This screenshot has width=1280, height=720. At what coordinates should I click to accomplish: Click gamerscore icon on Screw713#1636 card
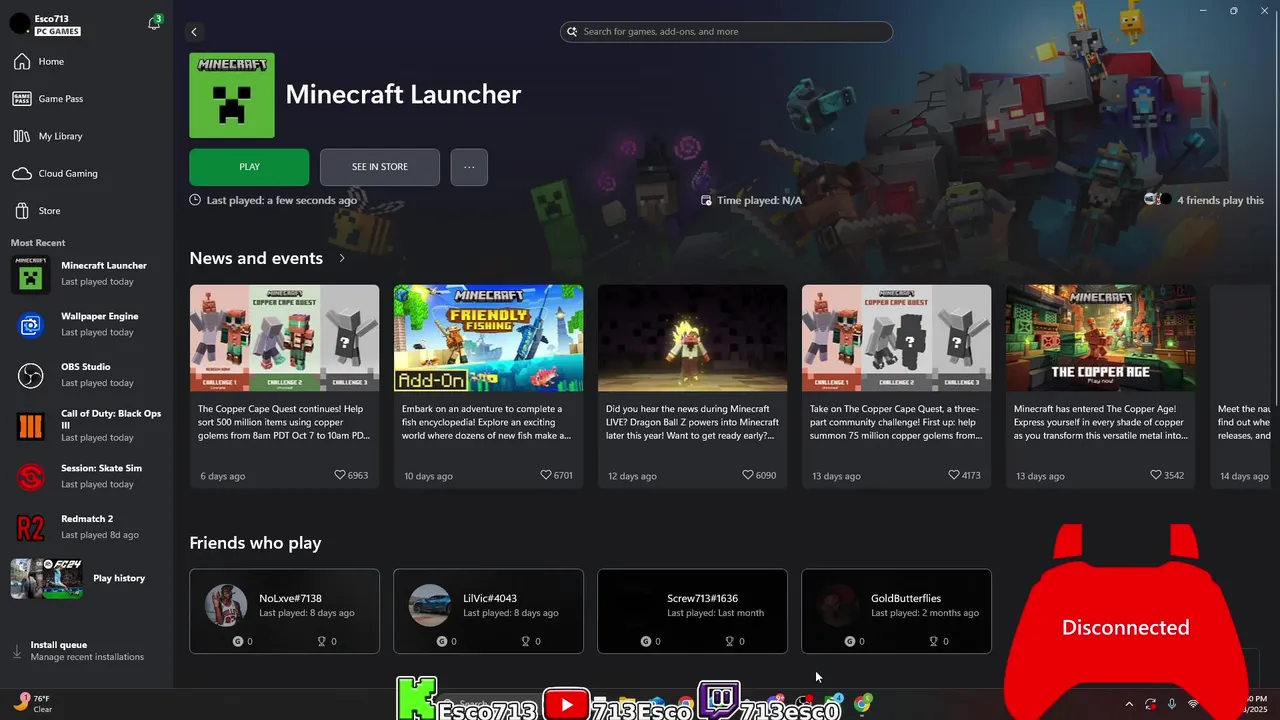(646, 641)
